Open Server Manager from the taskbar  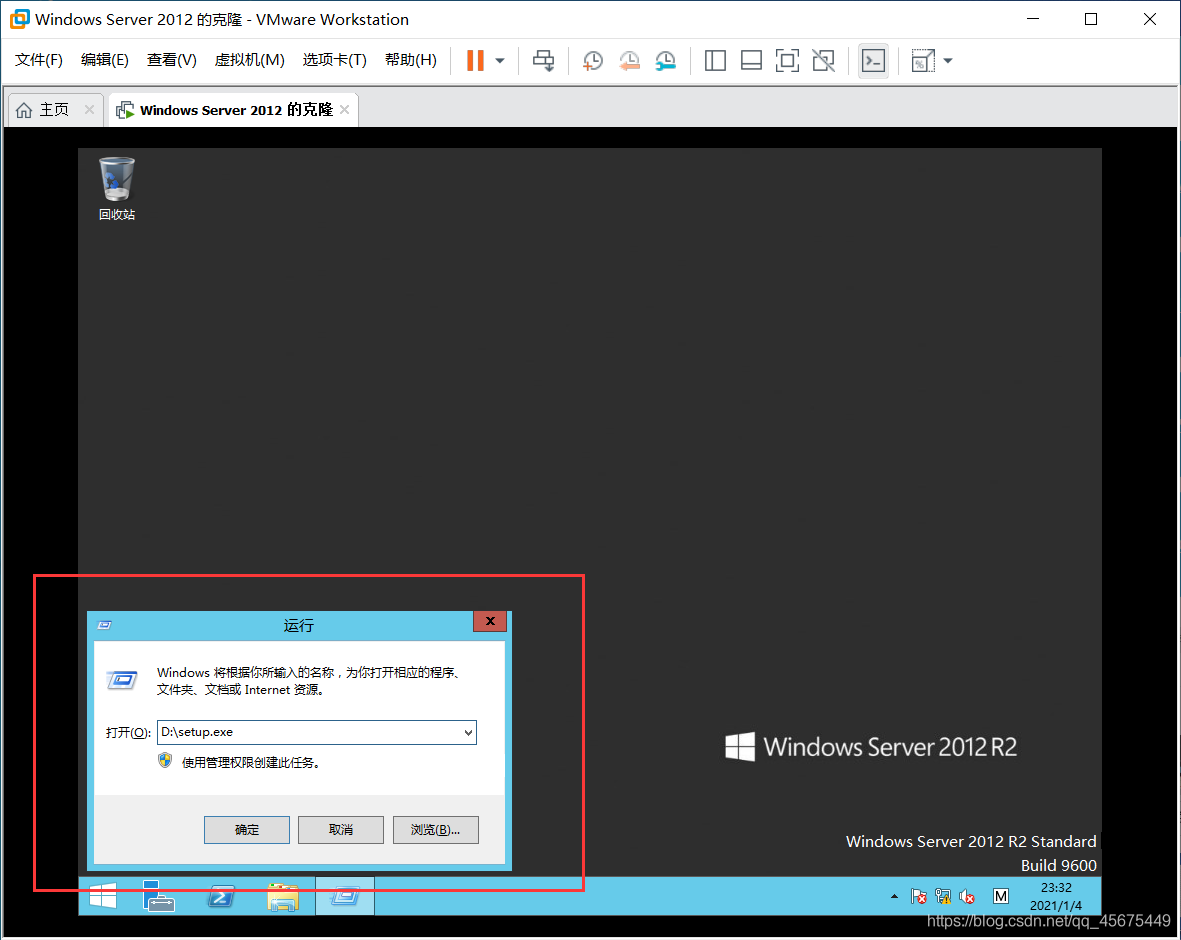[x=159, y=896]
